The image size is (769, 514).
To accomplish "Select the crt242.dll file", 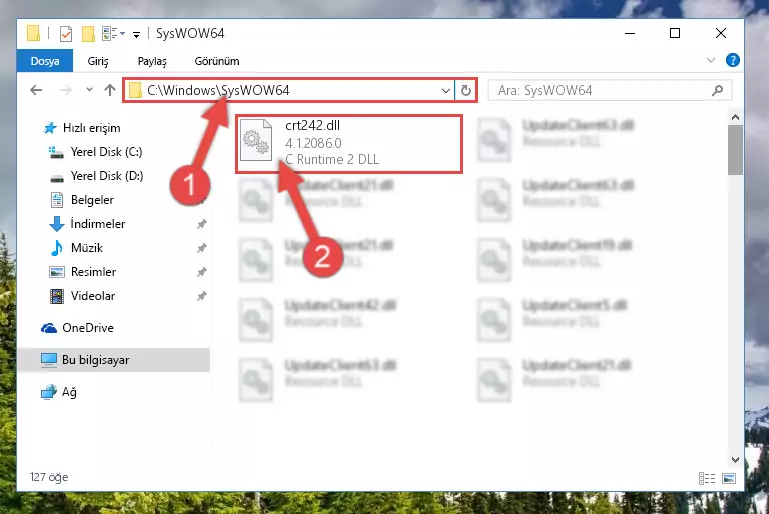I will point(349,143).
